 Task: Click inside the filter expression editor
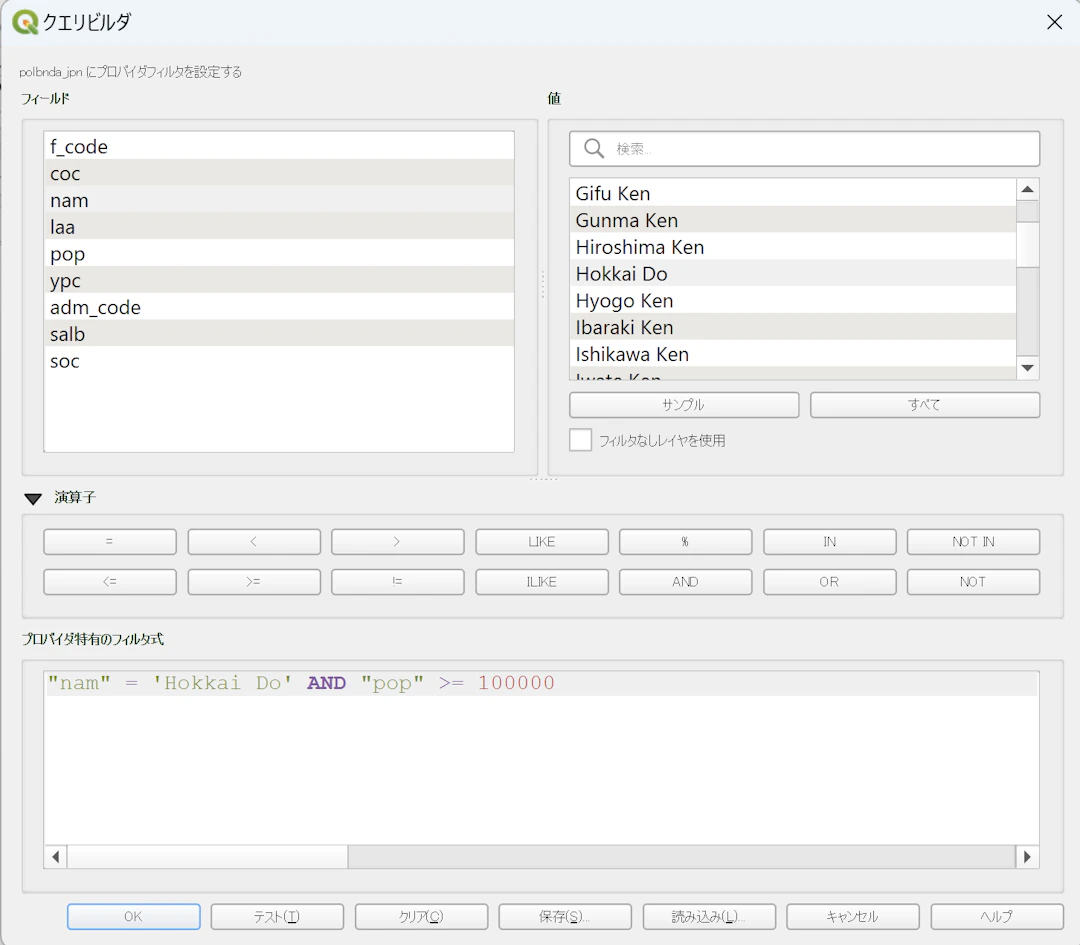pos(541,758)
